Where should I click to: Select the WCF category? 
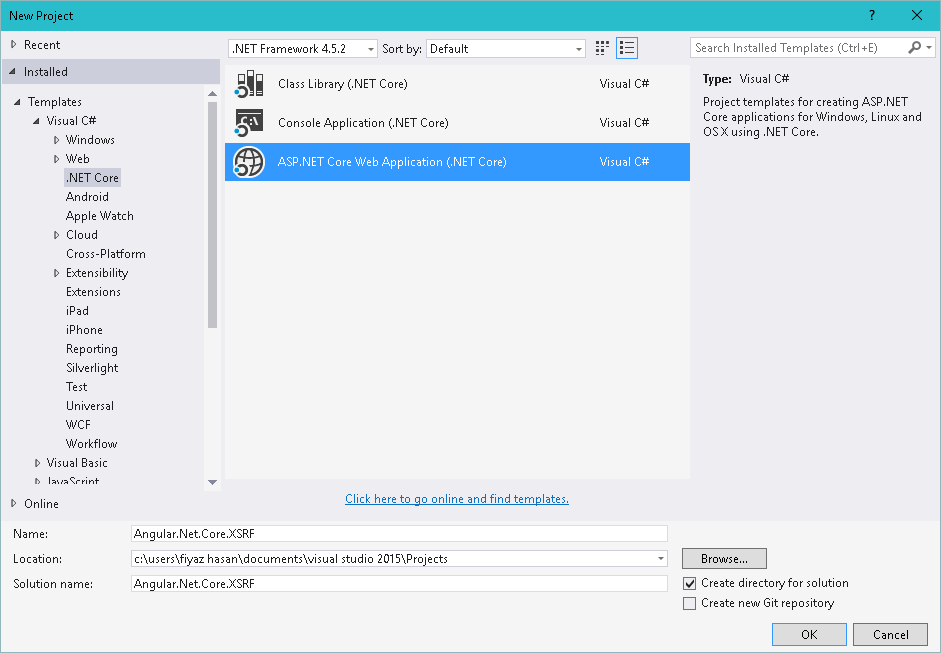[x=78, y=425]
